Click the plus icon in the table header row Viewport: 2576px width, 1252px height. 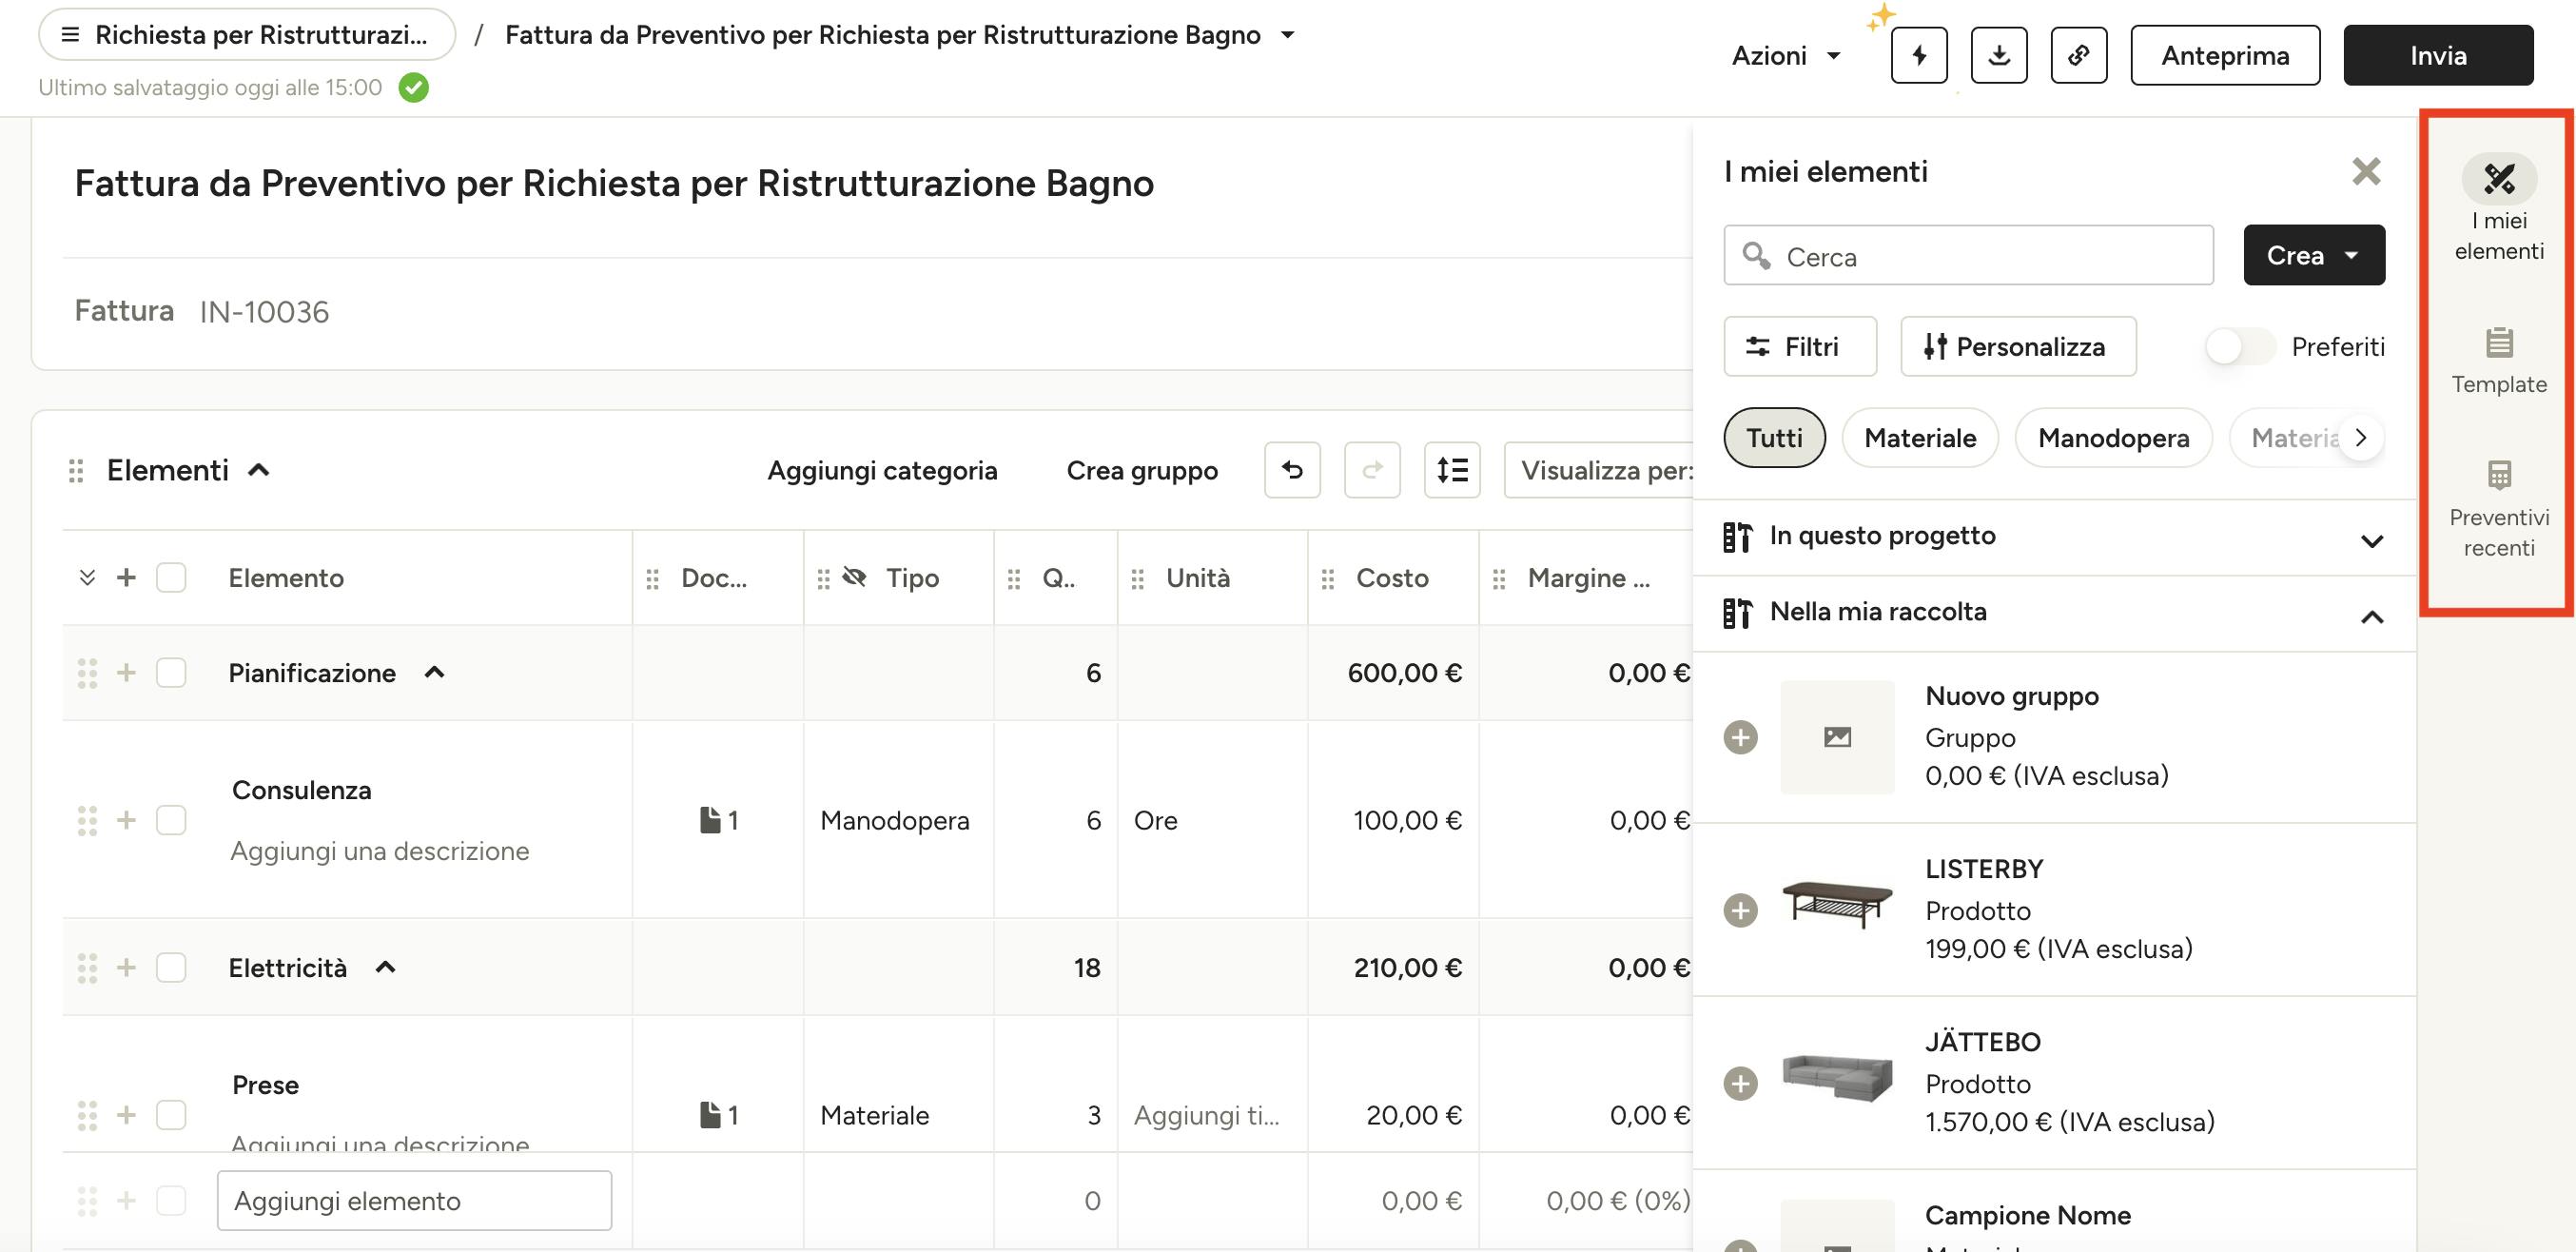click(126, 577)
